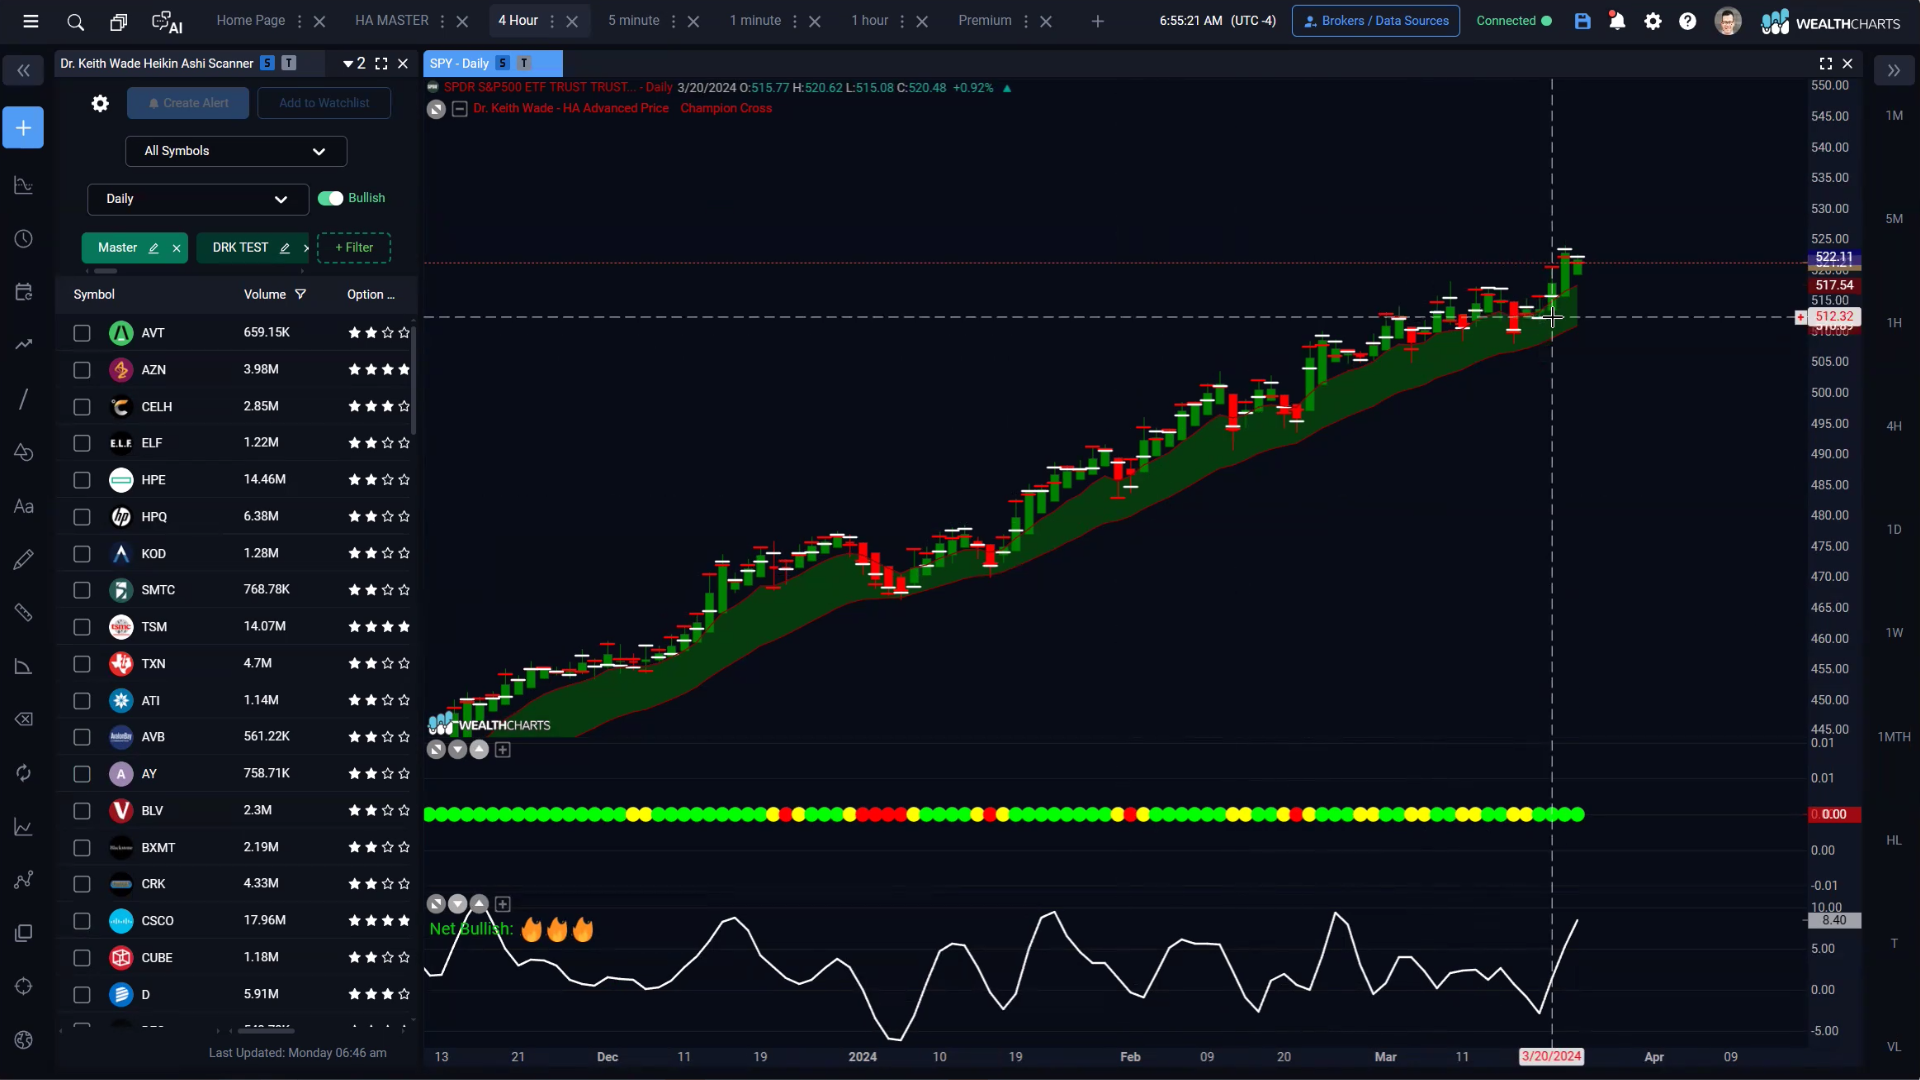Click the Create Alert button

pos(188,103)
